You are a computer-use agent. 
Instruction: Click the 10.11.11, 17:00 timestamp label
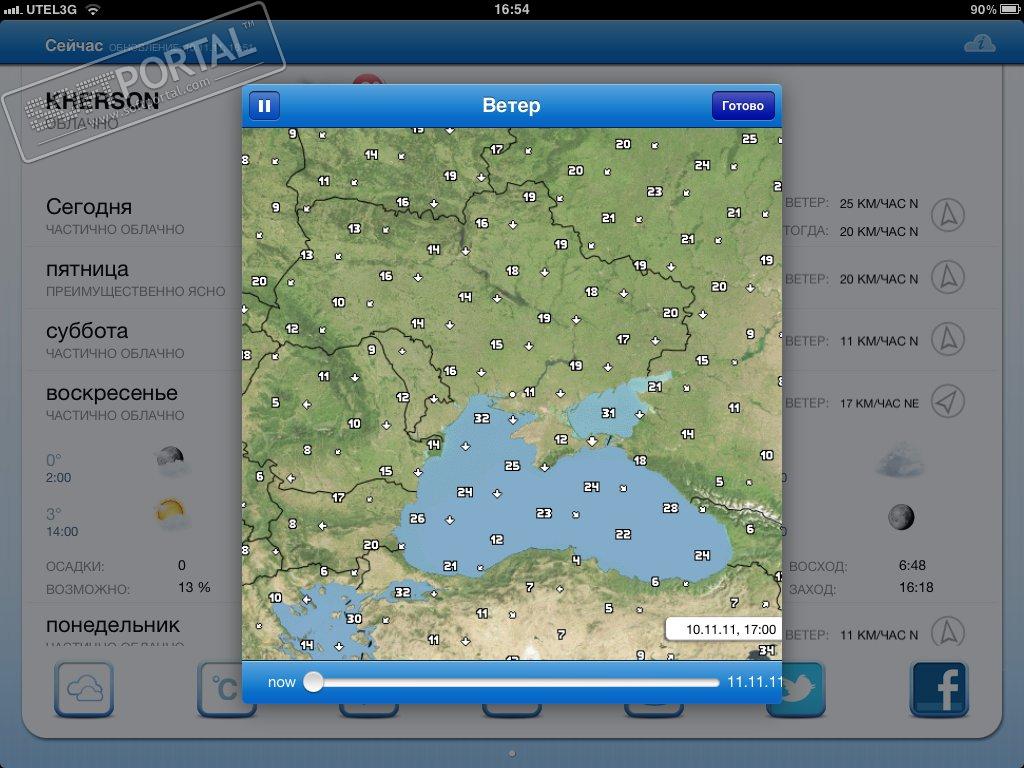coord(724,630)
